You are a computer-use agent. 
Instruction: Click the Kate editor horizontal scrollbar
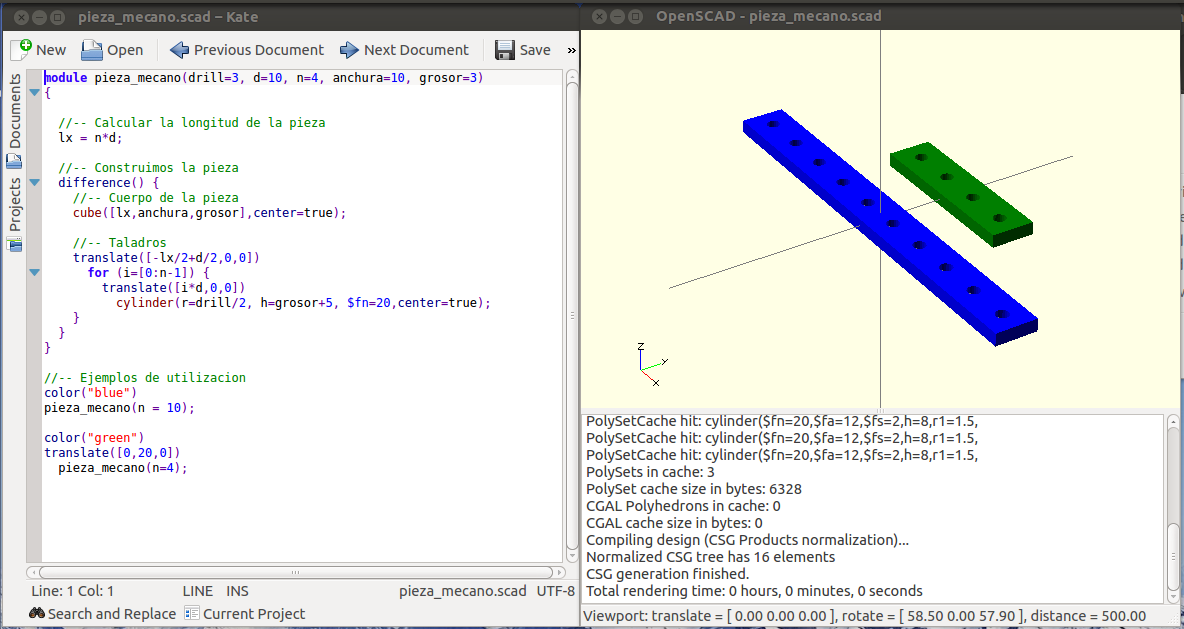pos(295,573)
